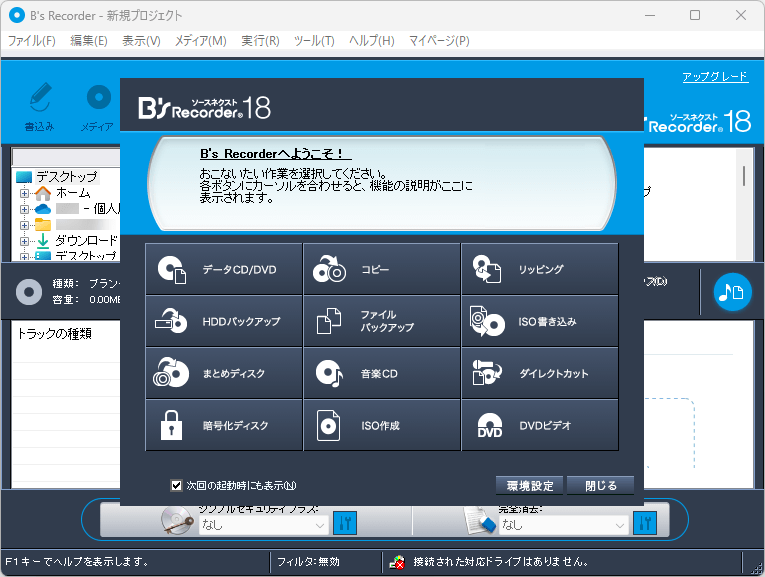Select the 暗号化ディスク padlock icon

[x=171, y=425]
